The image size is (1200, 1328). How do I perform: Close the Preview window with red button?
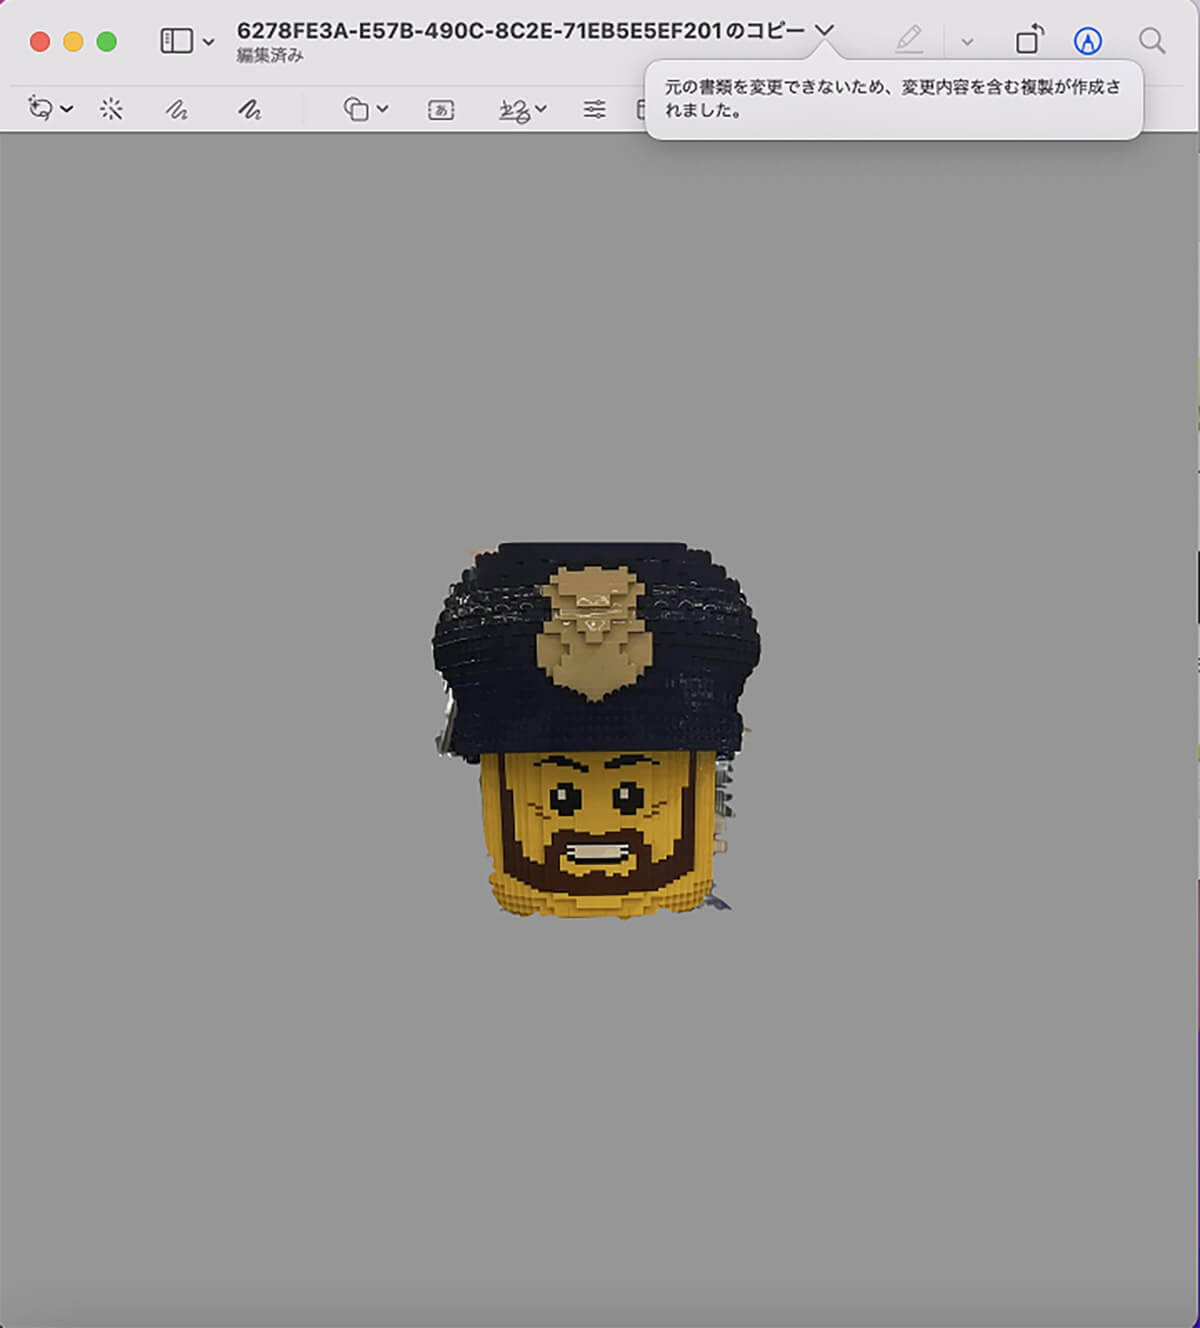(40, 42)
